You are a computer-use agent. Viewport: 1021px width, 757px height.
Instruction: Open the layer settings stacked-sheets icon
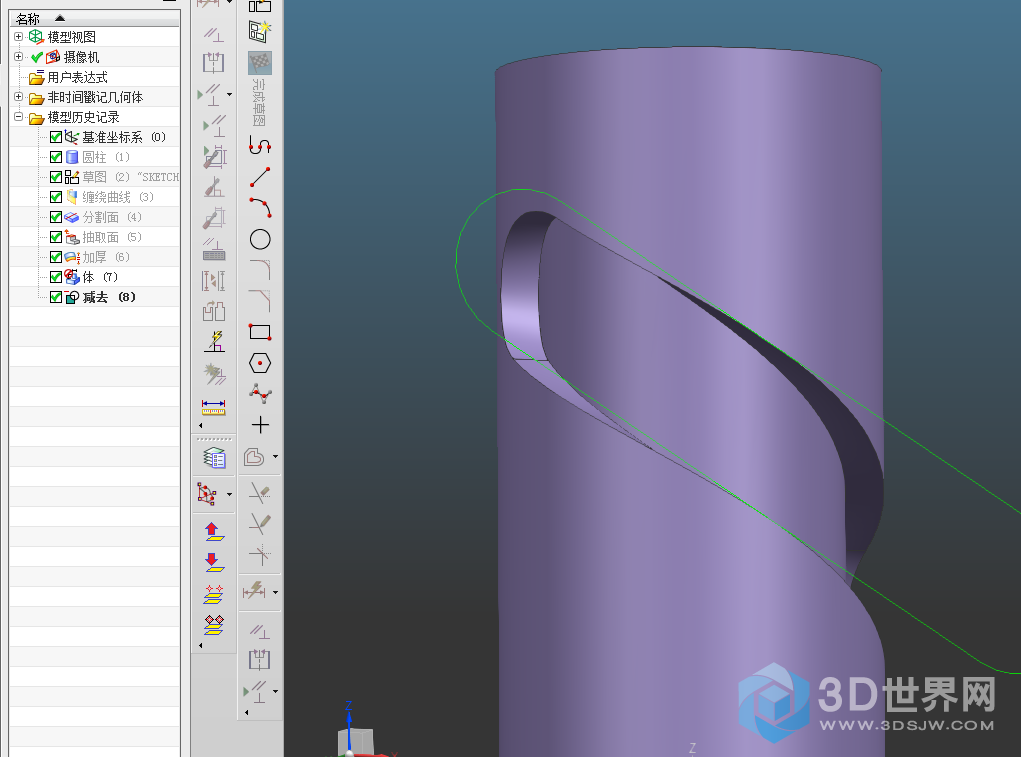(214, 458)
